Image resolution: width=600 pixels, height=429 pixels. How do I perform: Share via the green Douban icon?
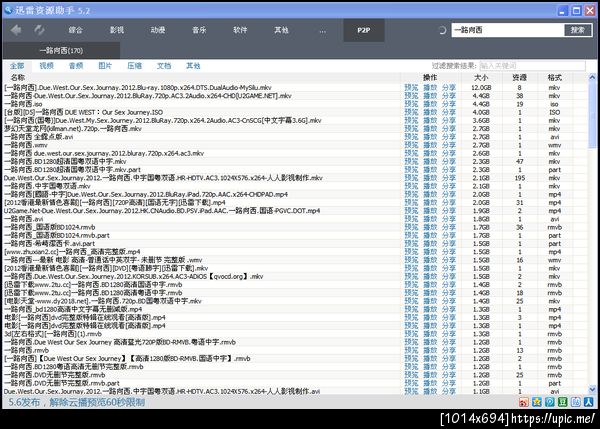click(562, 402)
